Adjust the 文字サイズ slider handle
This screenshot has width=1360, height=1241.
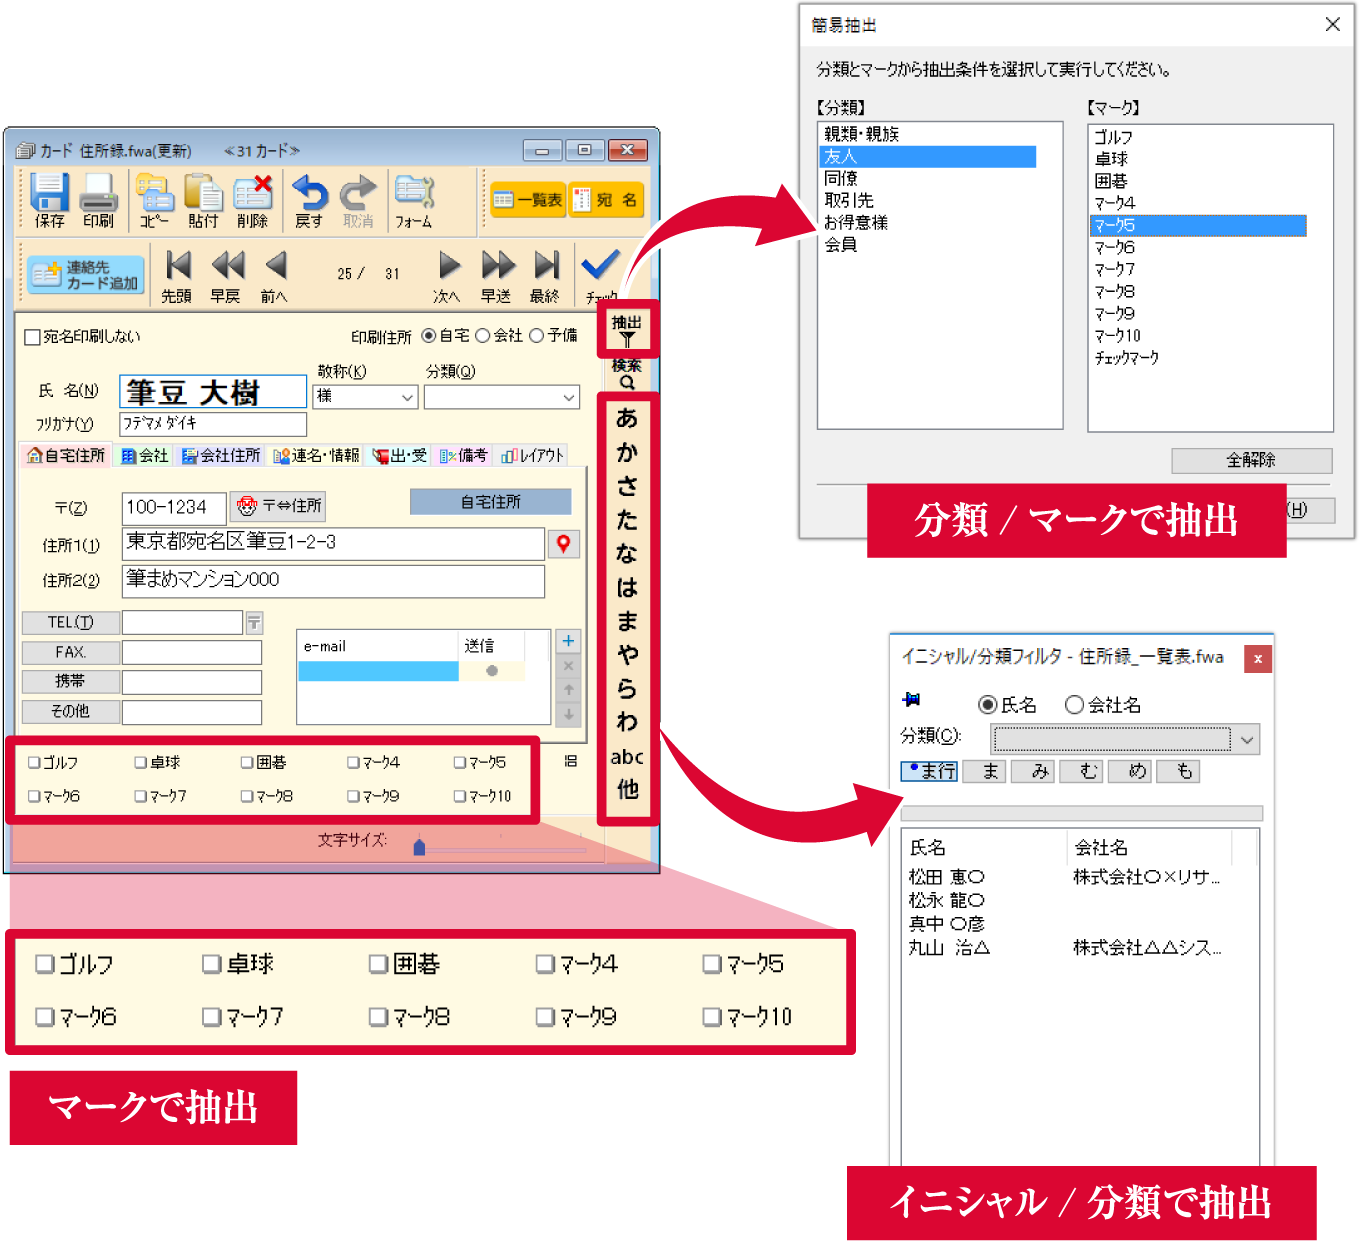point(419,847)
